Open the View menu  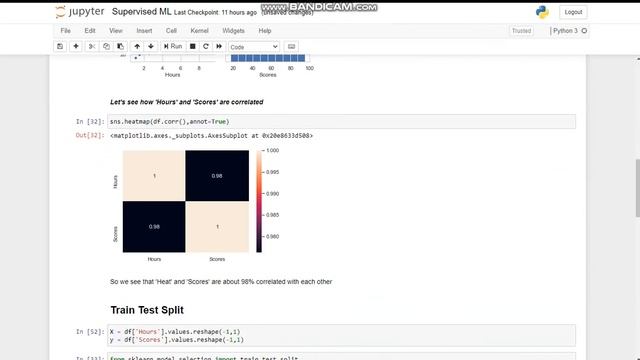click(116, 31)
